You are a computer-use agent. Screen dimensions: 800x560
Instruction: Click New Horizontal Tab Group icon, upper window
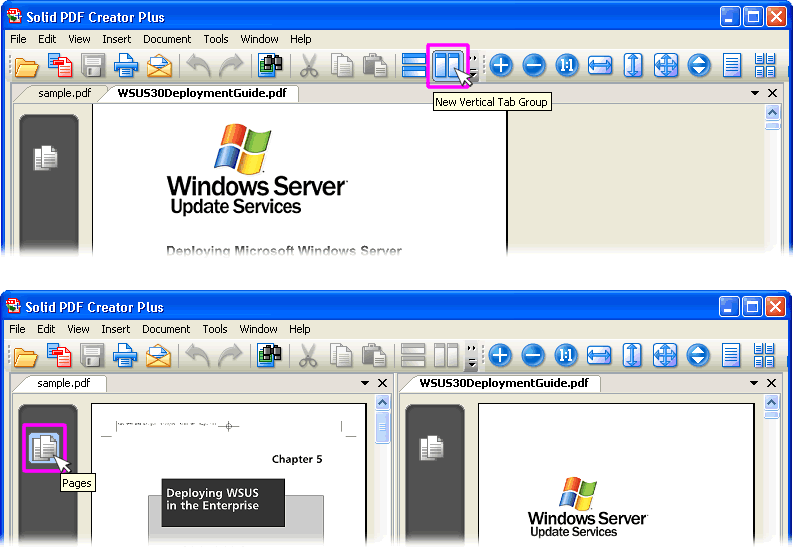pos(413,65)
